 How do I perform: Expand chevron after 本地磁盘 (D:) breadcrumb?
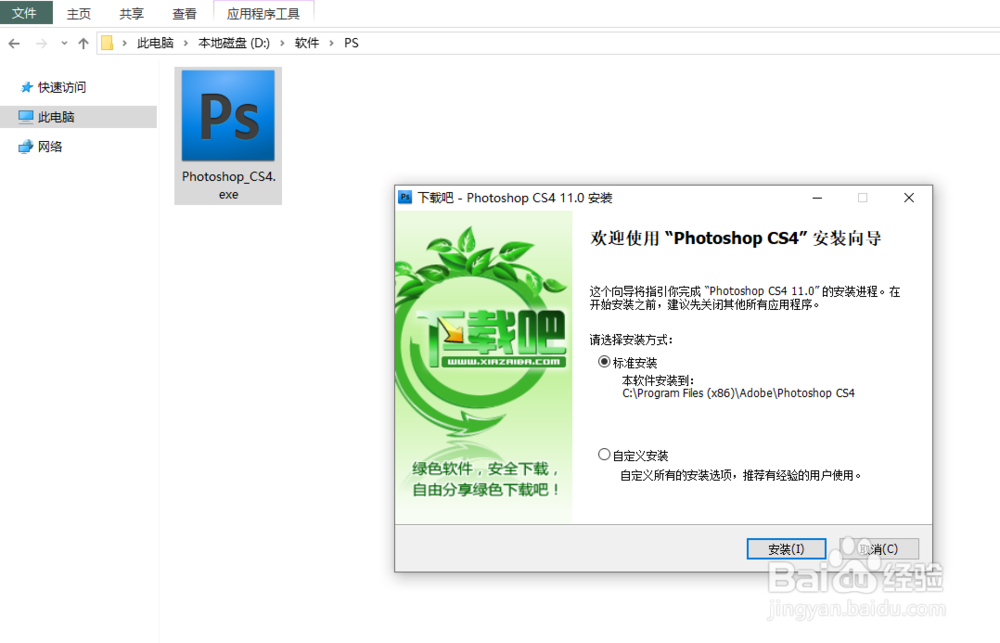point(282,43)
